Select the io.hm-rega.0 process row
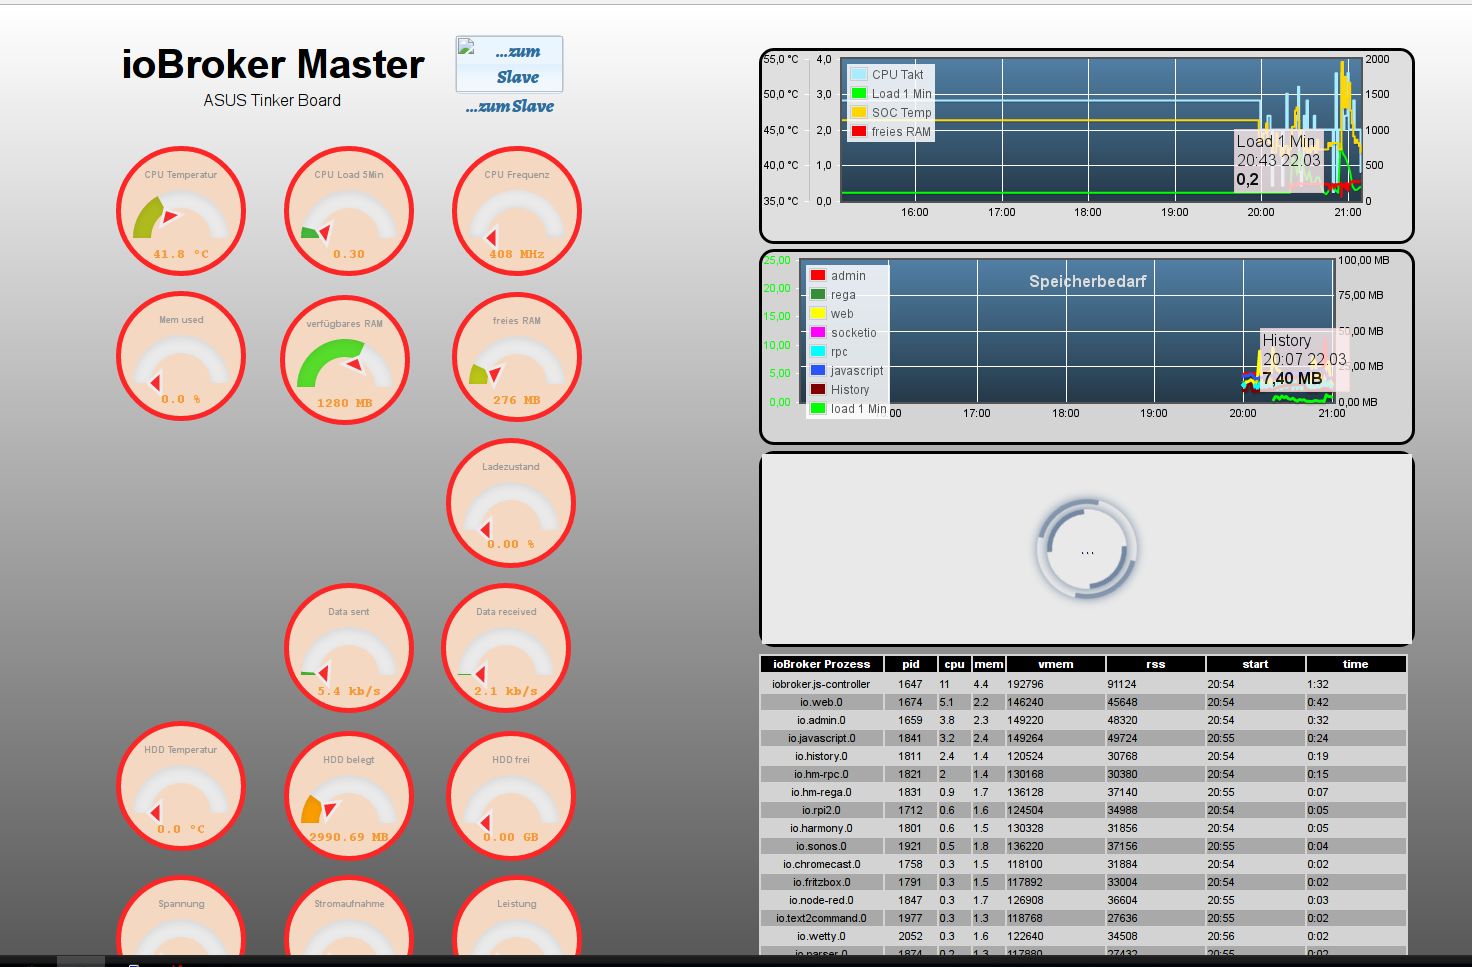Image resolution: width=1472 pixels, height=967 pixels. (x=1084, y=792)
